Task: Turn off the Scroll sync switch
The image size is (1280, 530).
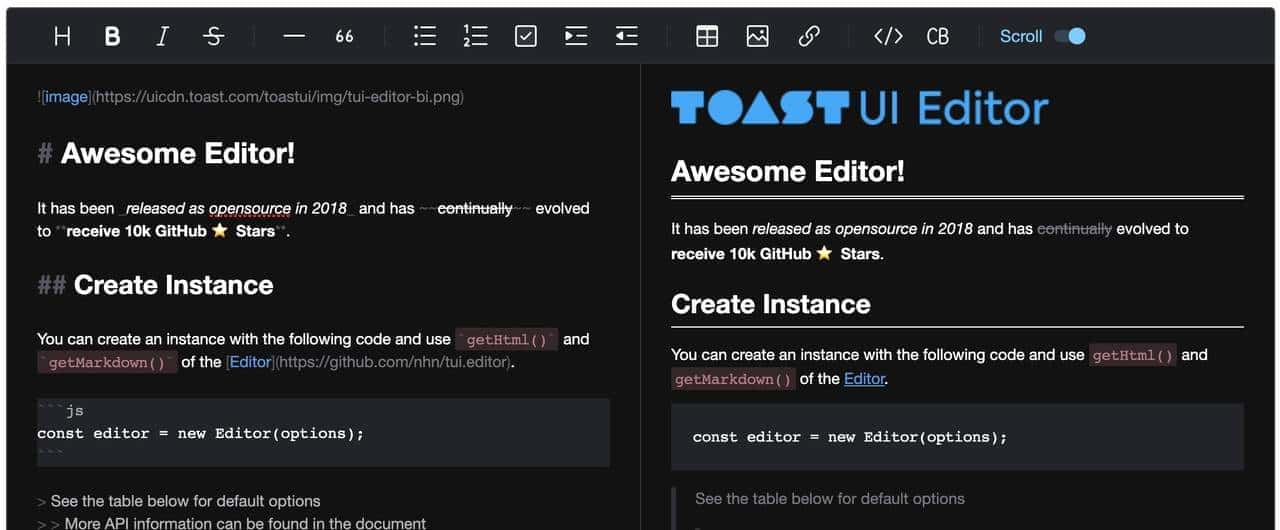Action: tap(1070, 36)
